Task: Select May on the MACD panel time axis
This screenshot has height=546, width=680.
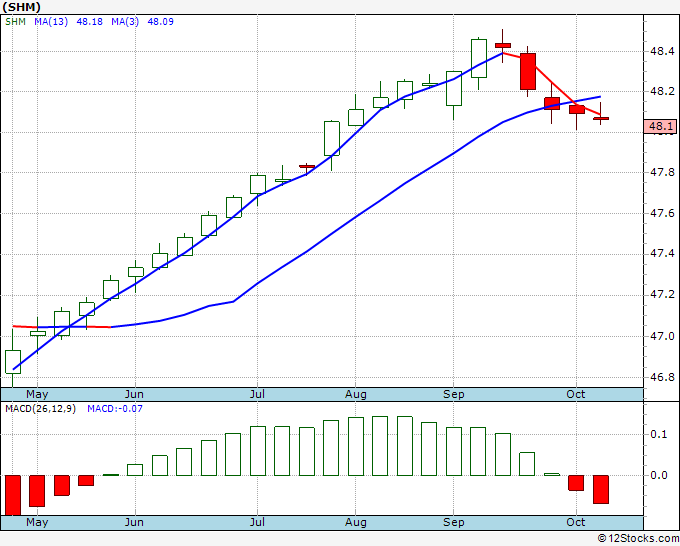Action: pos(37,522)
